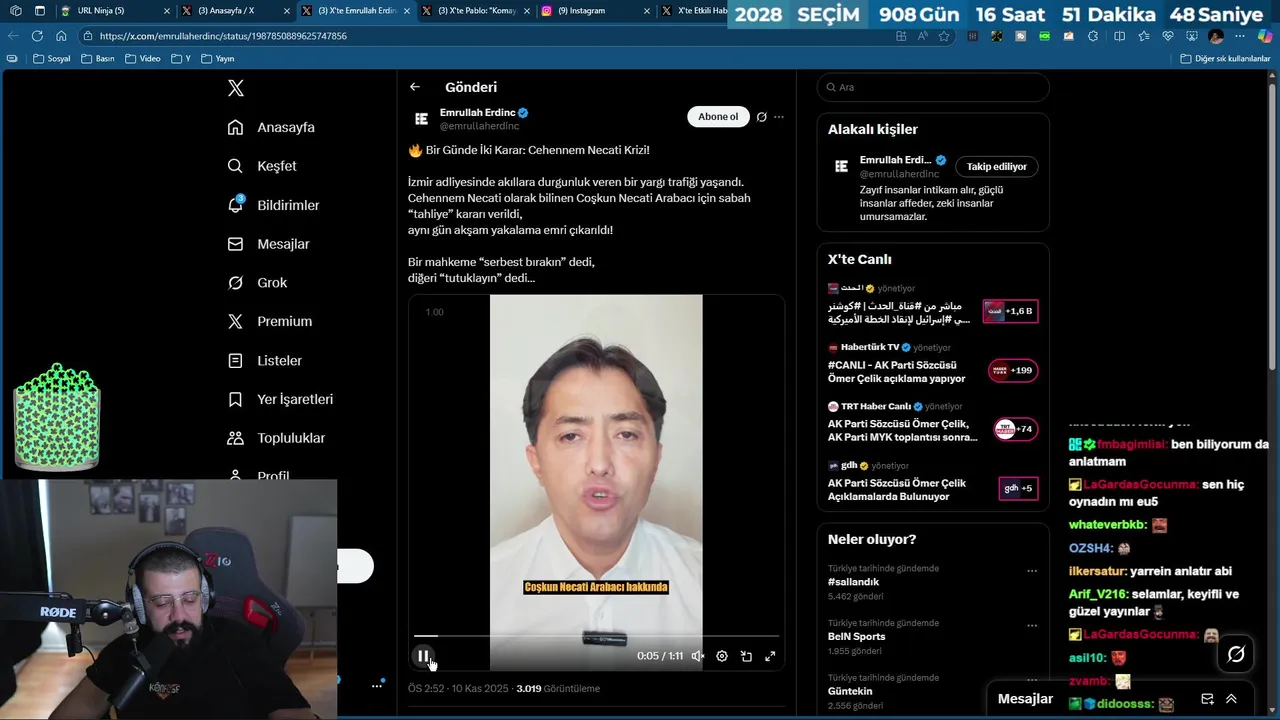
Task: Click Abone ol subscribe button
Action: point(718,117)
